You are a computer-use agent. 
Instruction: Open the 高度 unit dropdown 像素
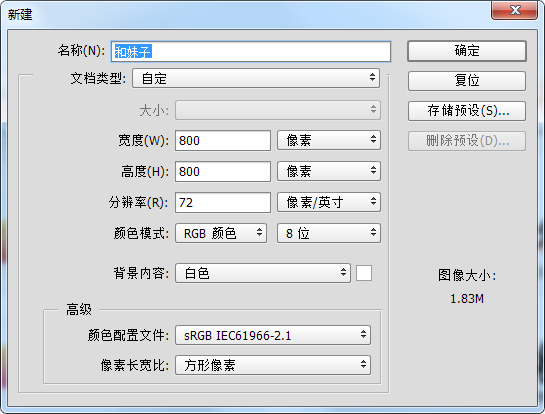click(x=329, y=171)
